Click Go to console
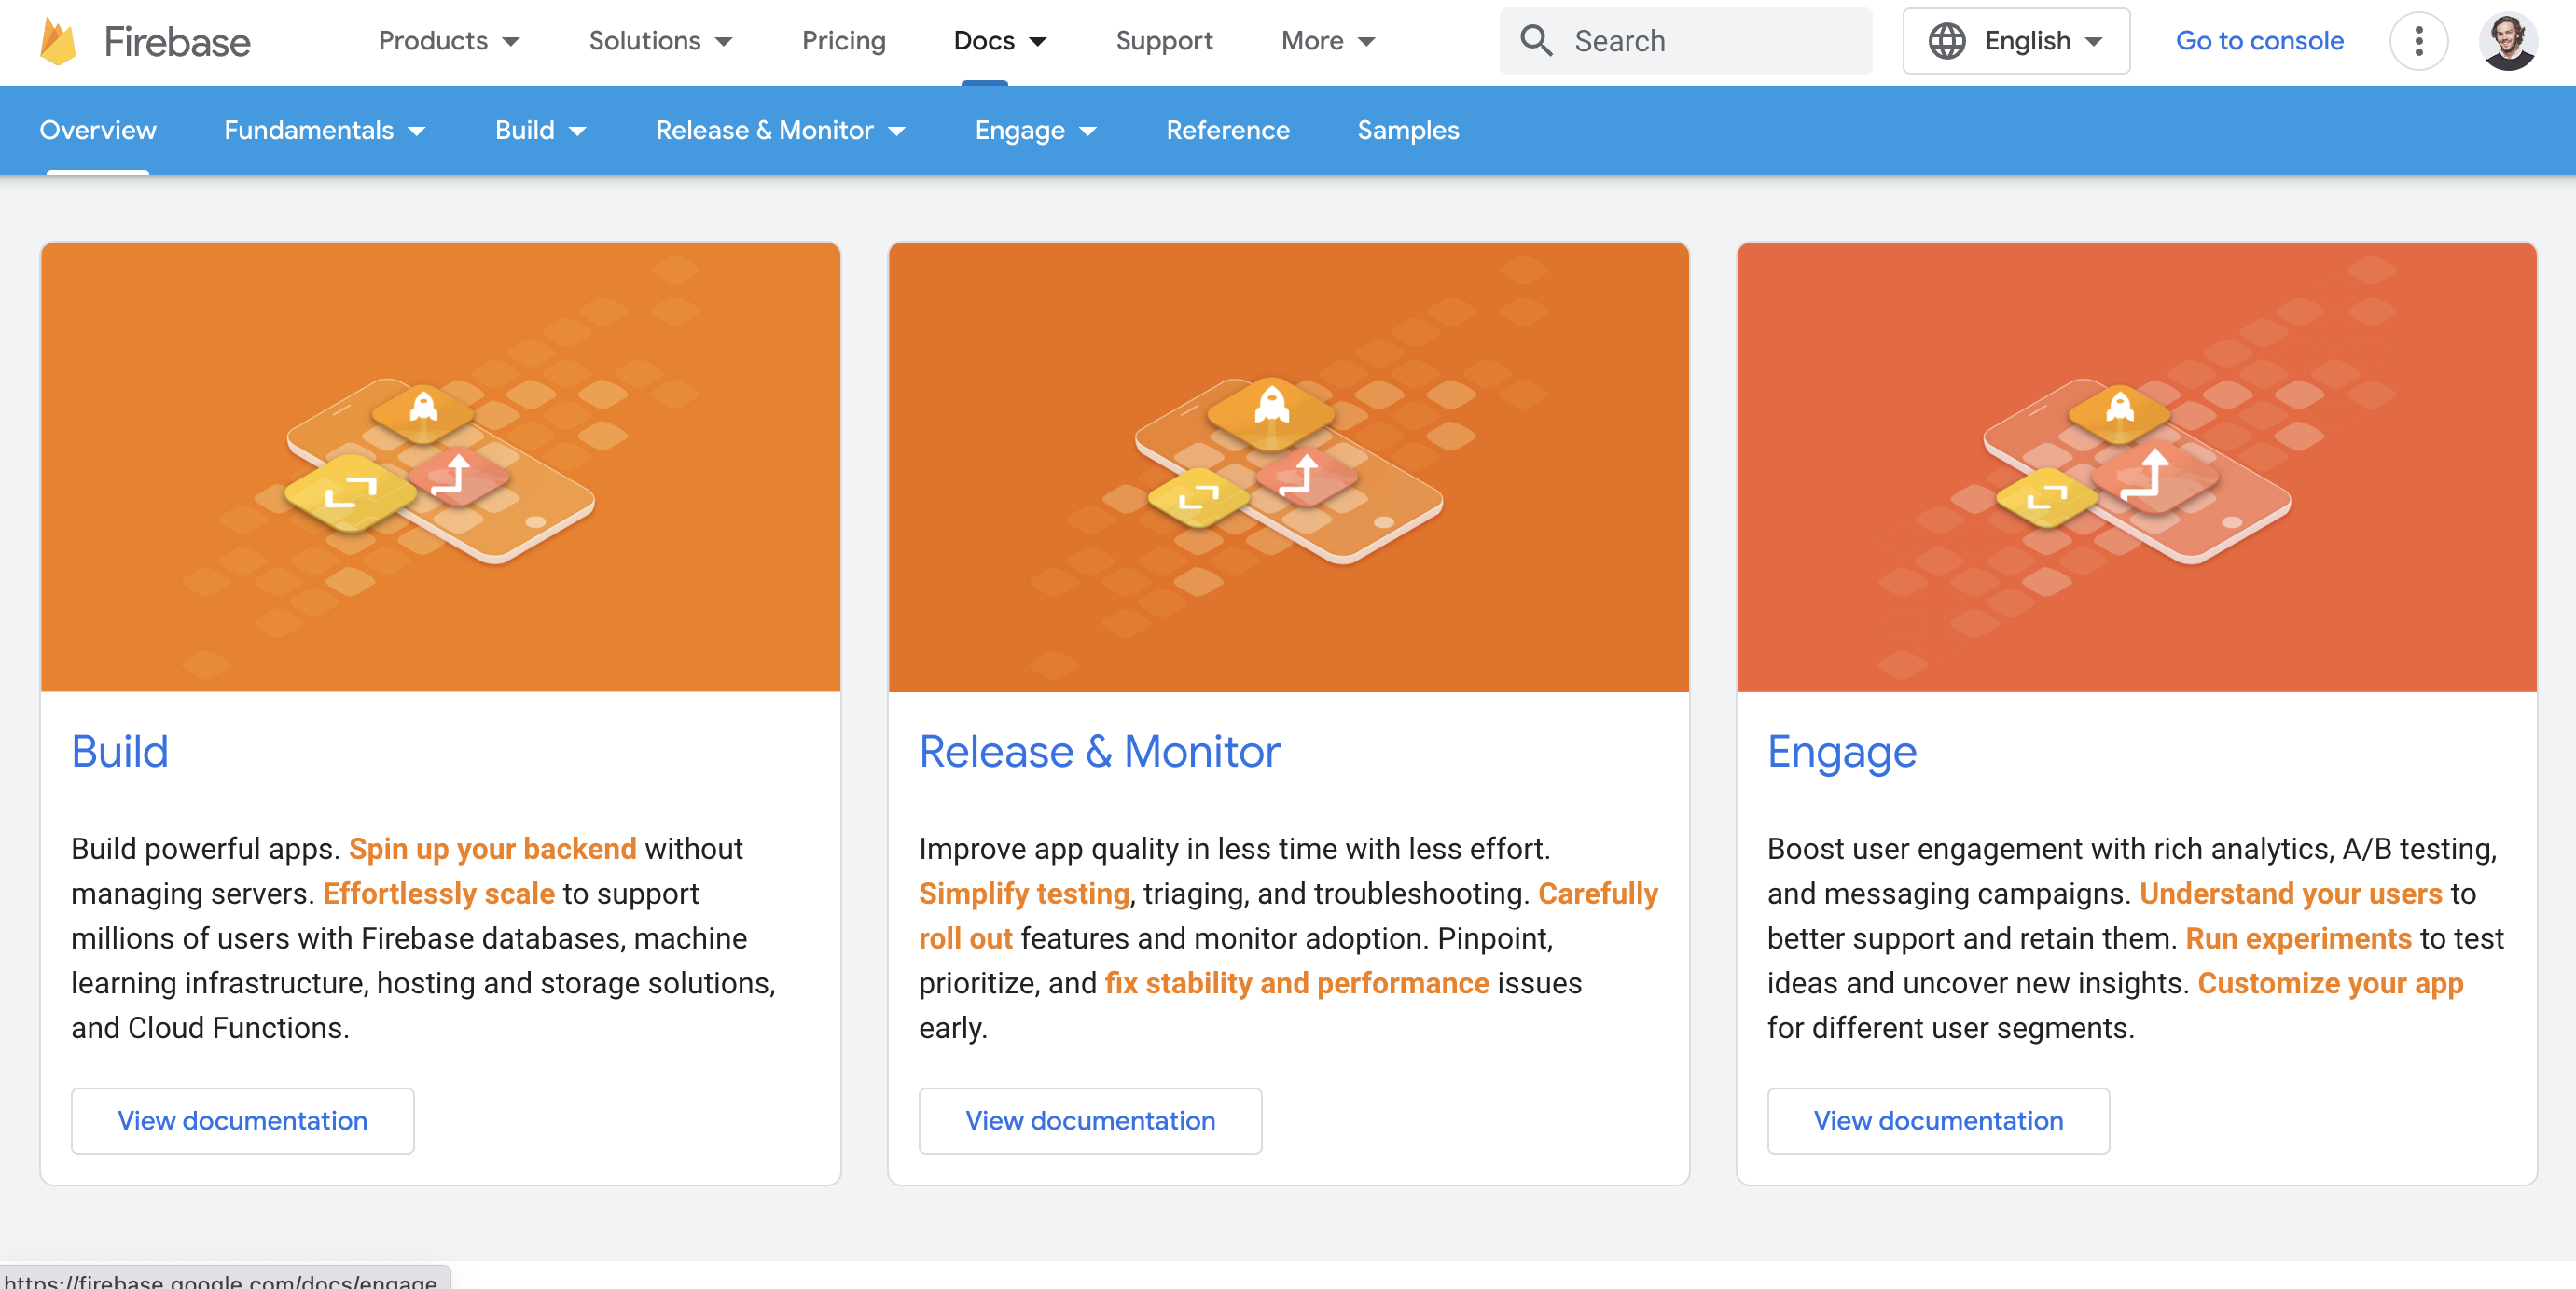The width and height of the screenshot is (2576, 1289). (2260, 41)
